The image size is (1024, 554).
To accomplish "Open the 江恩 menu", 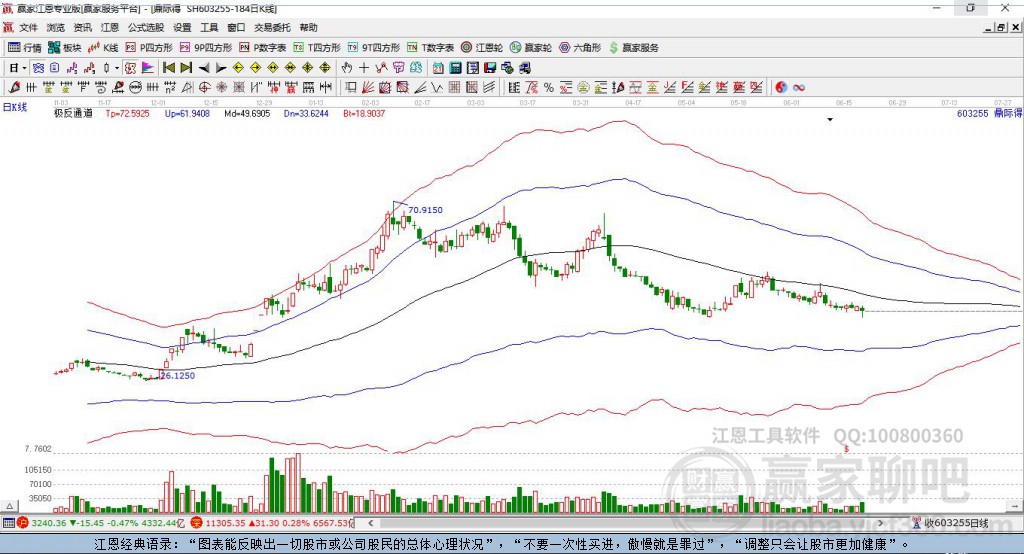I will 110,27.
